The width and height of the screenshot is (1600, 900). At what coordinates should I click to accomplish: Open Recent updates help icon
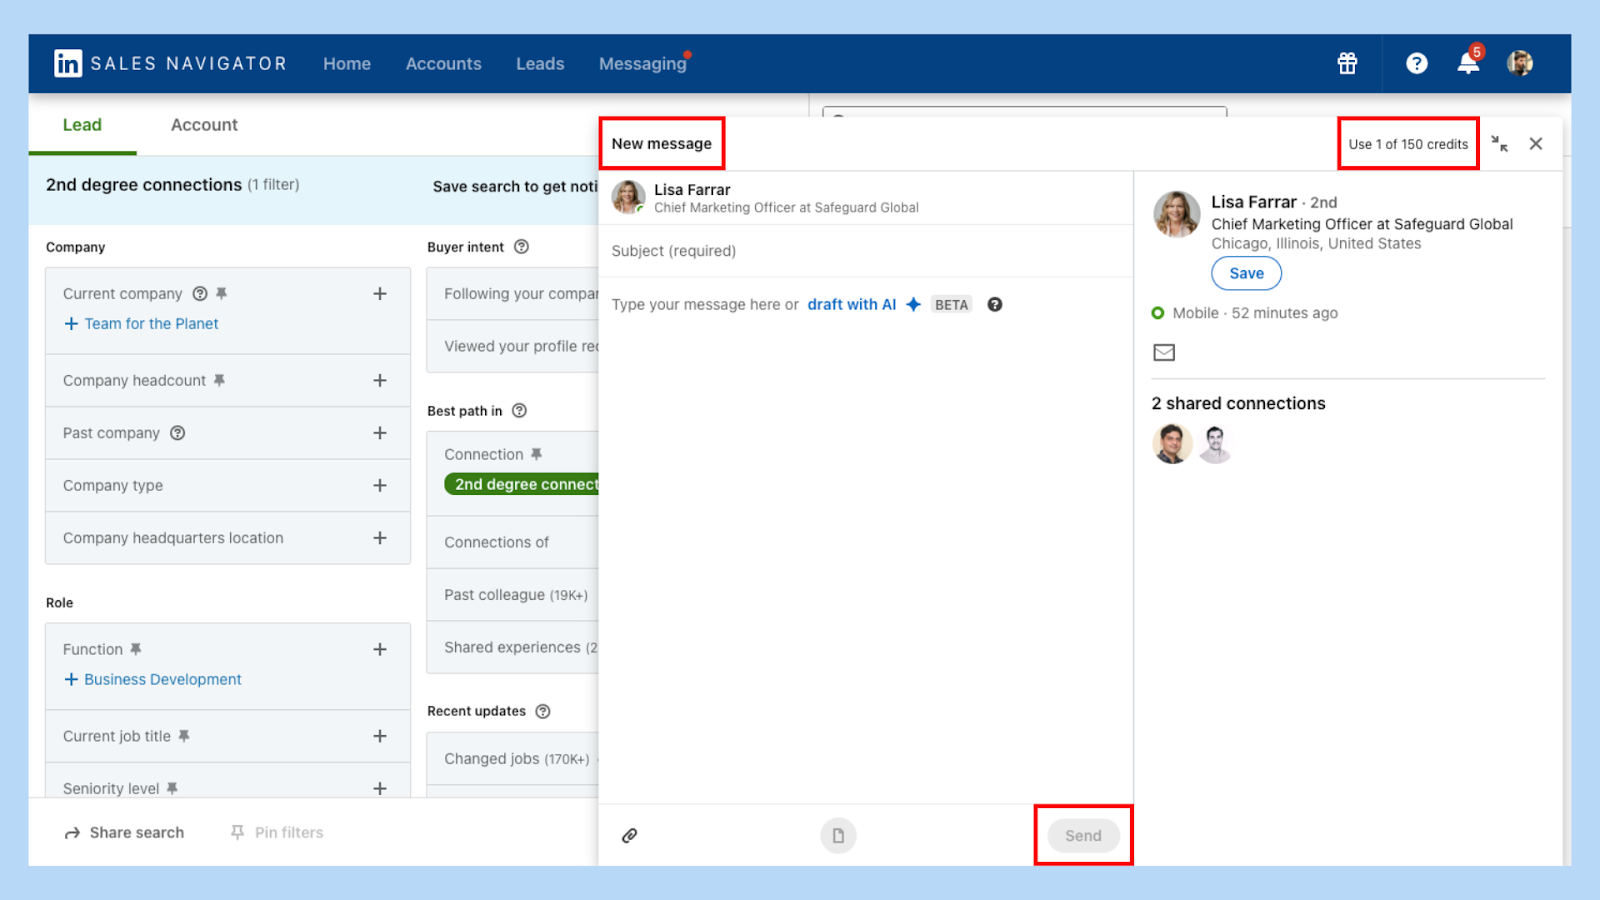(x=543, y=711)
